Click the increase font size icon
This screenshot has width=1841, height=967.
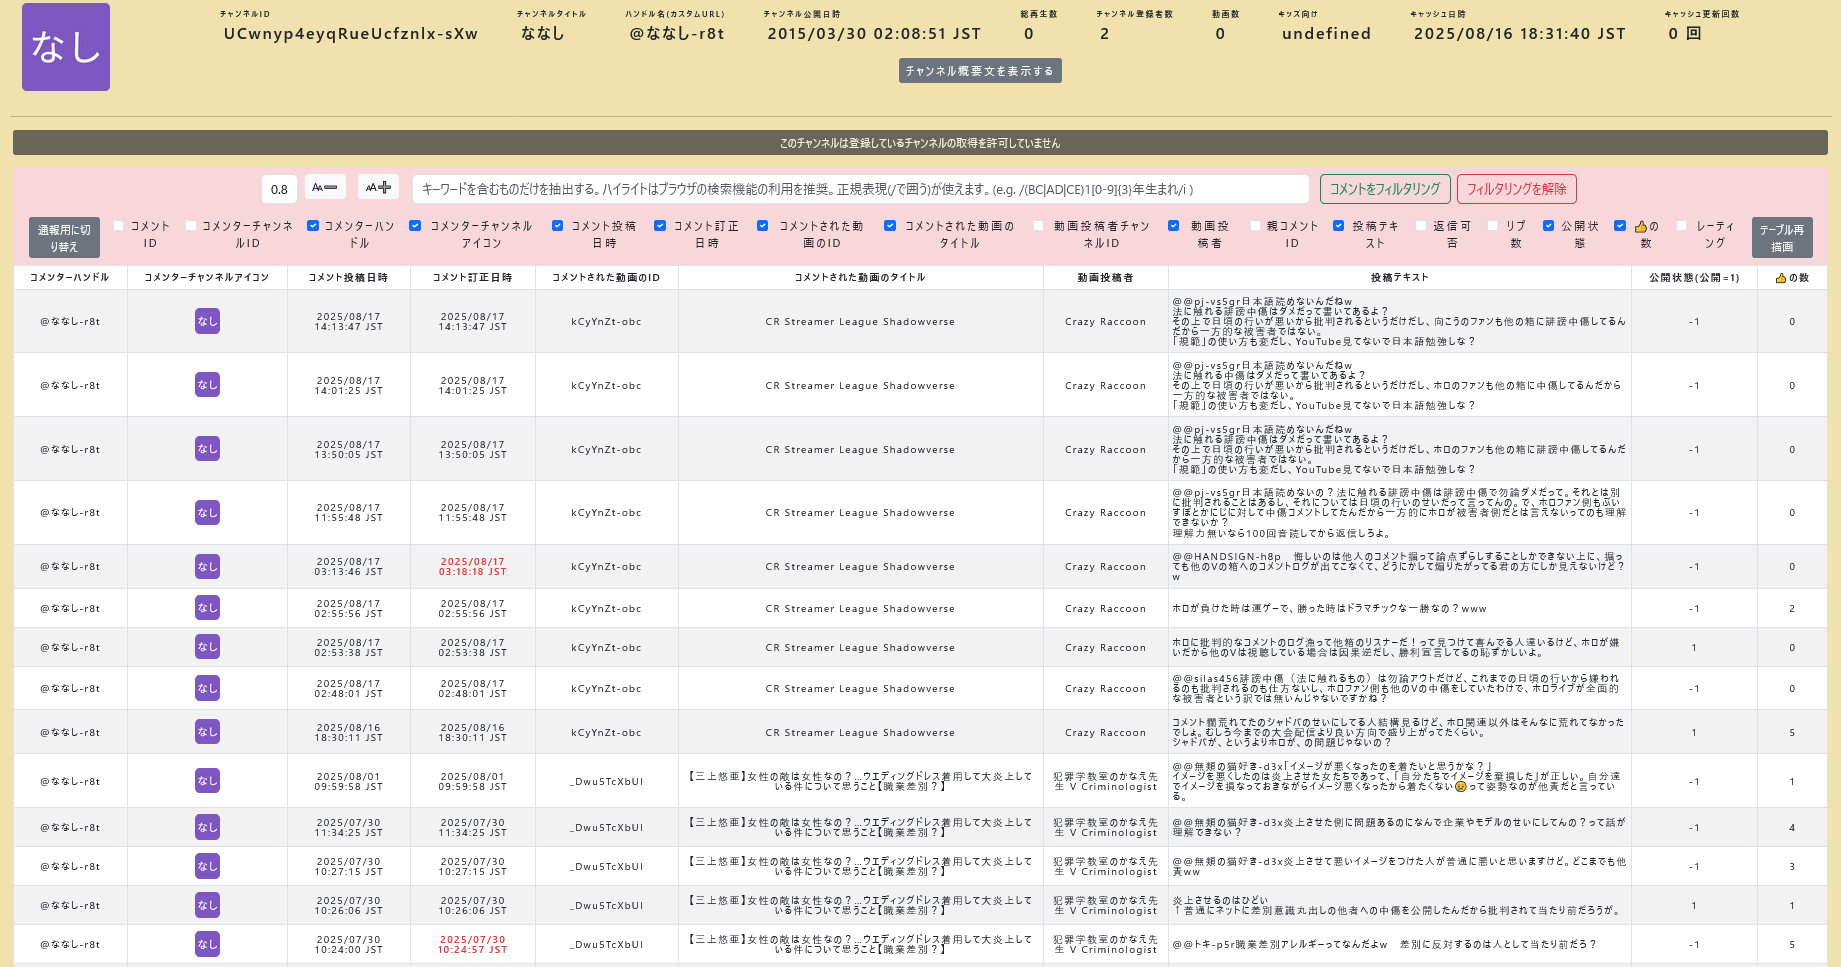[x=378, y=188]
